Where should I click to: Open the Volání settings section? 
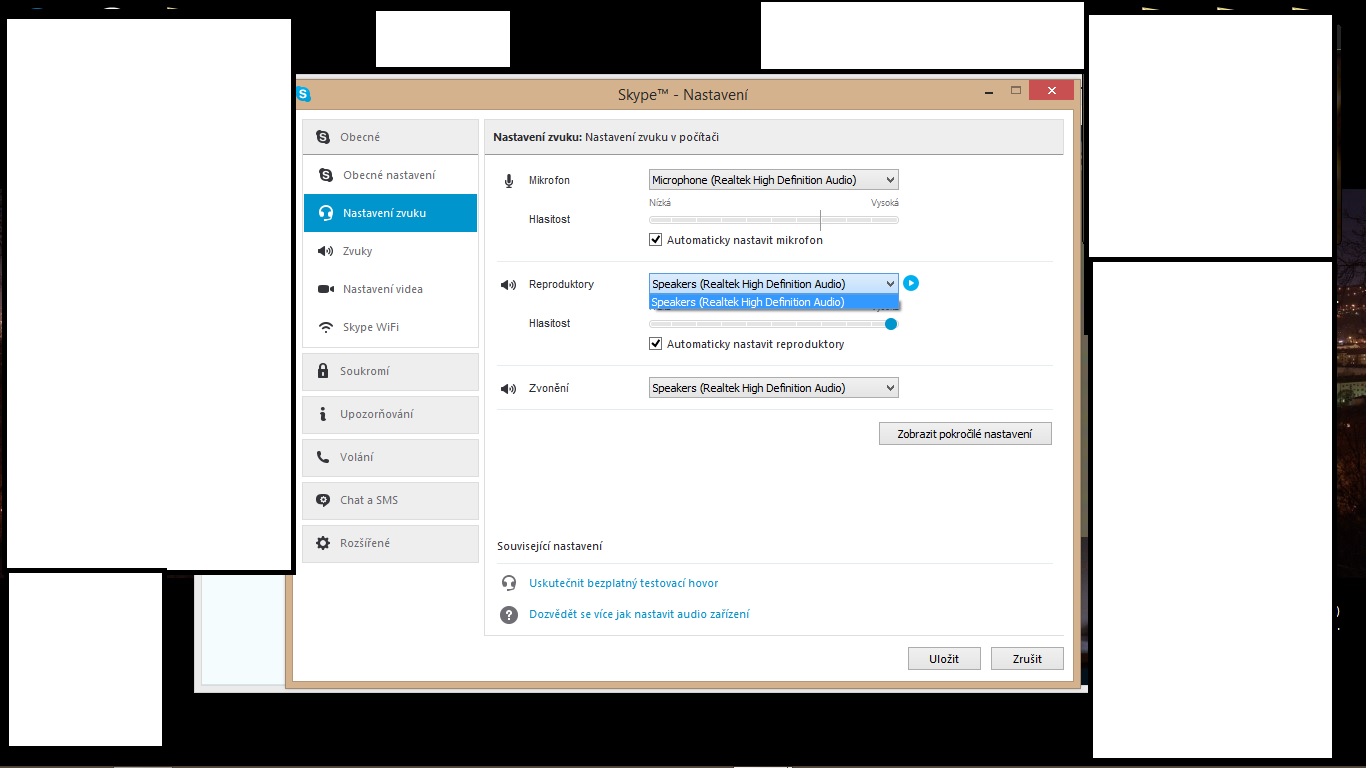pos(391,457)
